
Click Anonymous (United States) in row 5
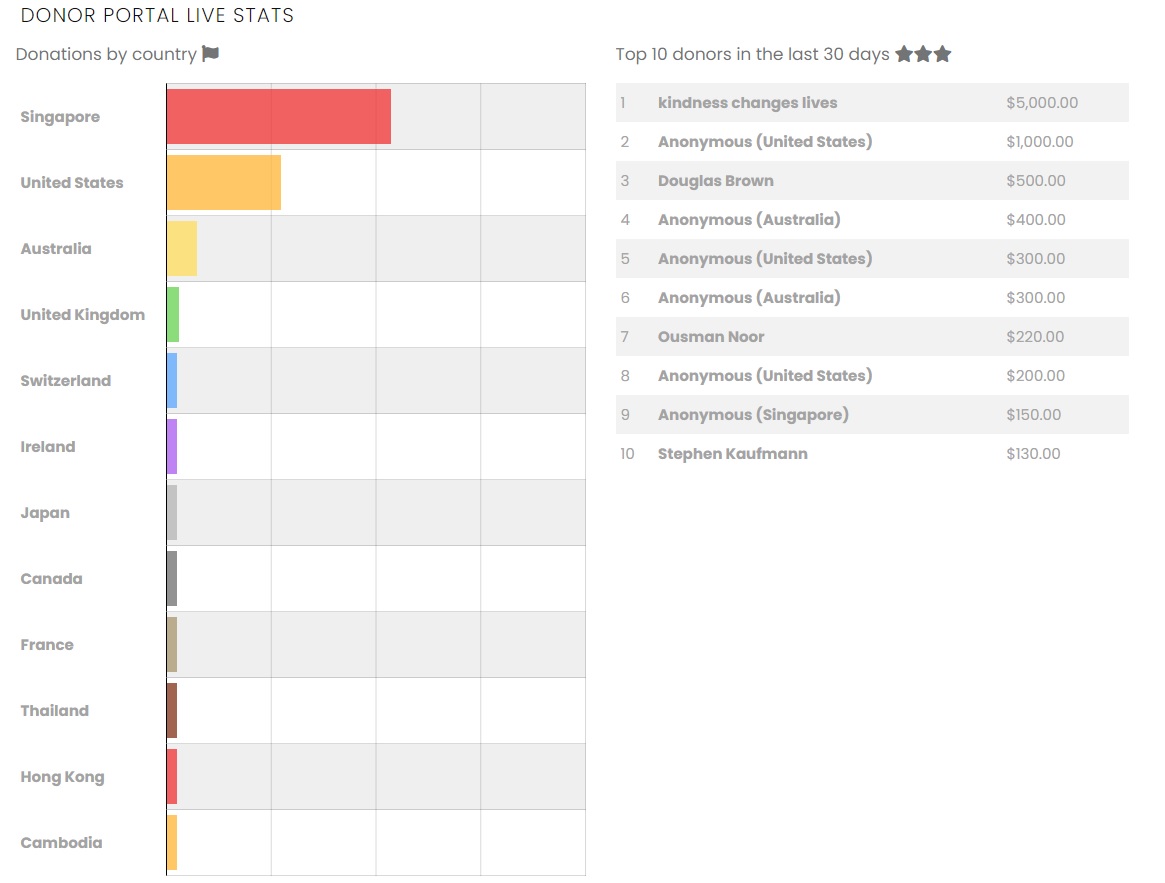click(x=765, y=259)
